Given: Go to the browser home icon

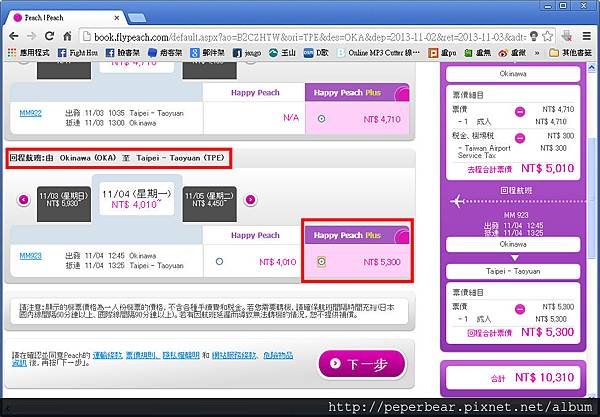Looking at the screenshot, I should (x=67, y=36).
